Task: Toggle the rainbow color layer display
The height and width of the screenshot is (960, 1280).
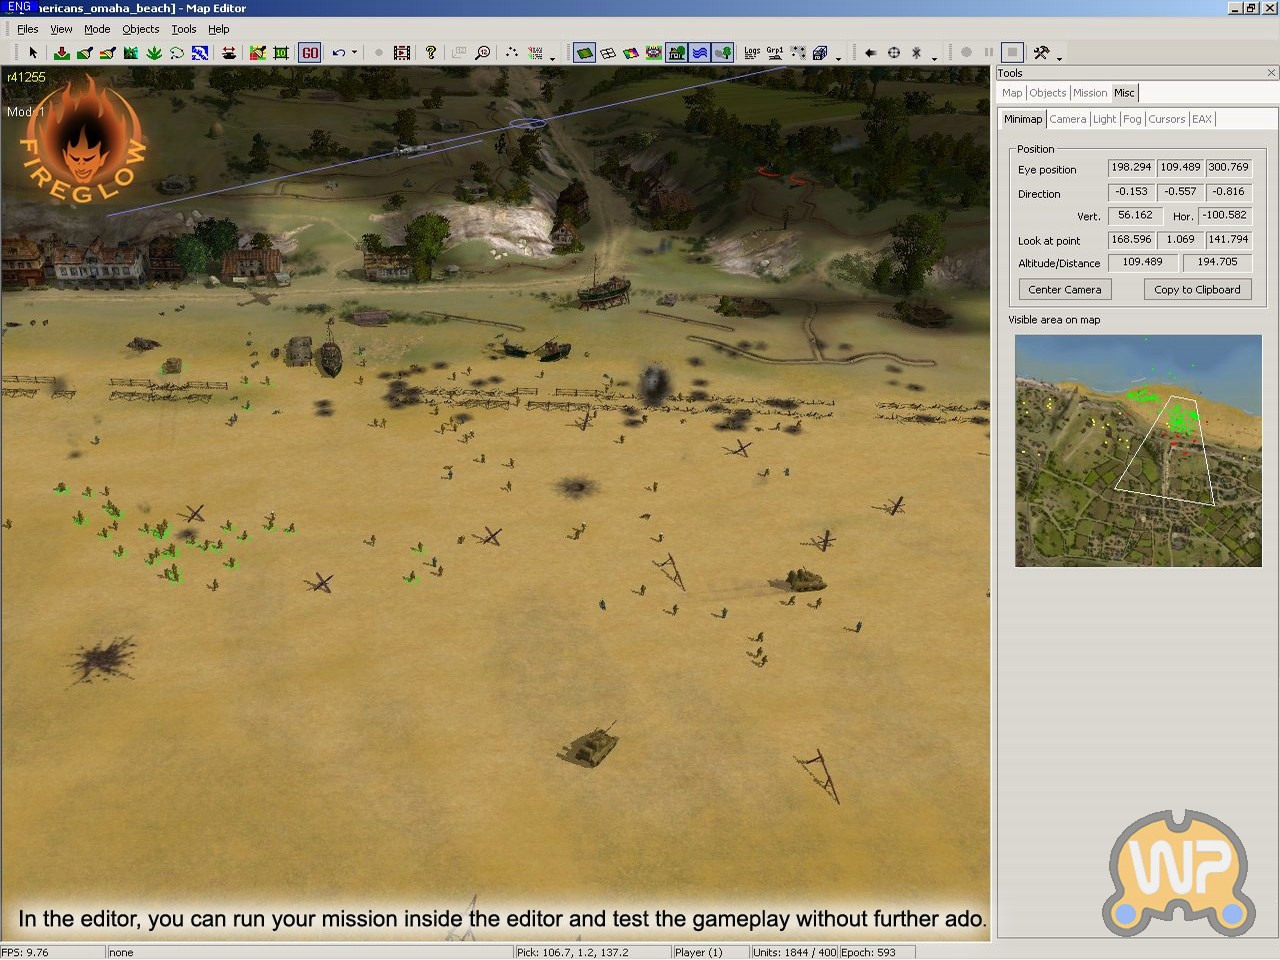Action: click(x=631, y=53)
